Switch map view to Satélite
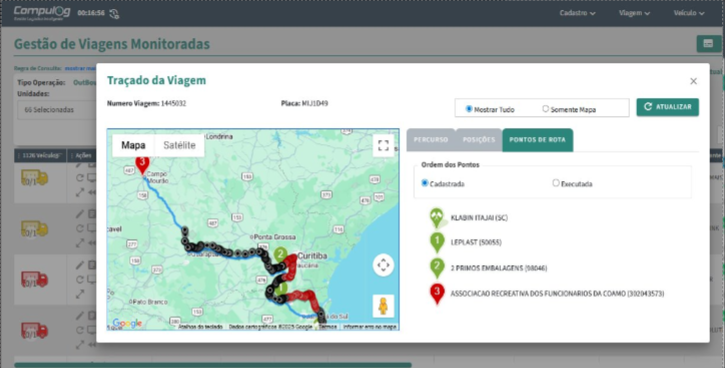The image size is (725, 368). 179,145
